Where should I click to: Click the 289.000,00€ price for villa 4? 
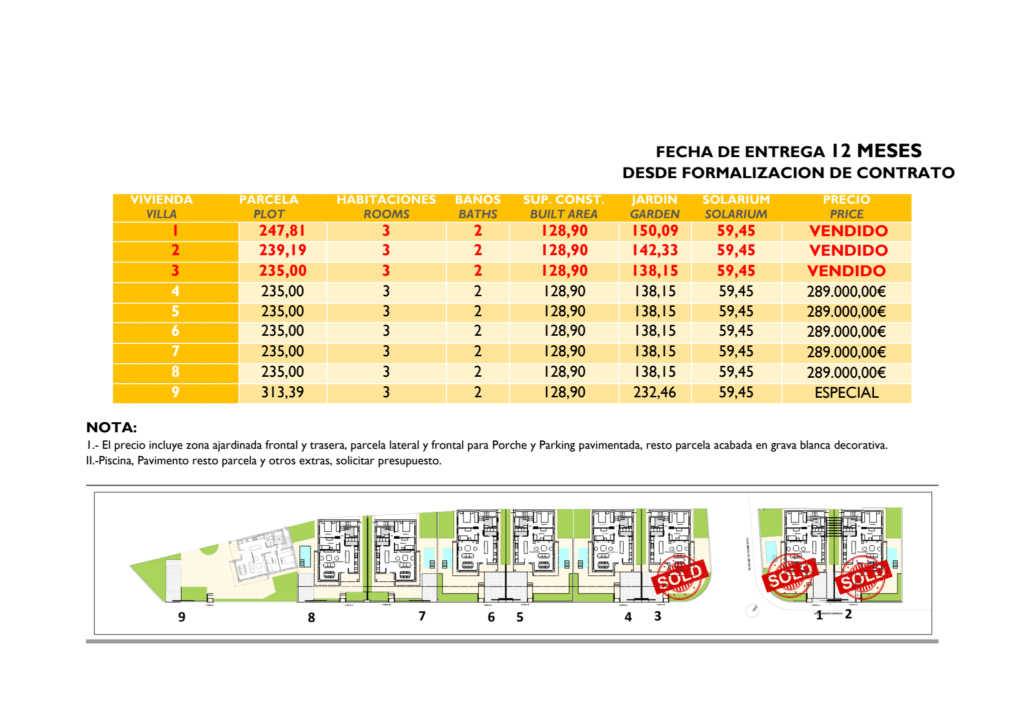(846, 292)
